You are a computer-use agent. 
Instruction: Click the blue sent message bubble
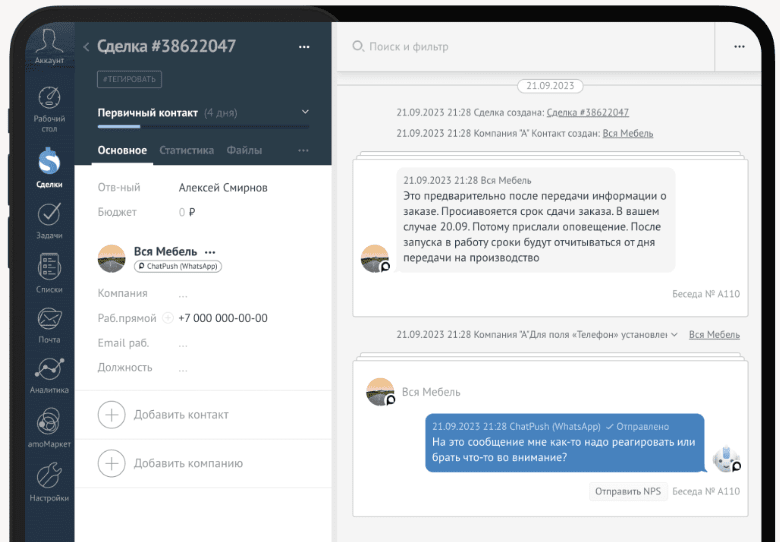tap(565, 443)
